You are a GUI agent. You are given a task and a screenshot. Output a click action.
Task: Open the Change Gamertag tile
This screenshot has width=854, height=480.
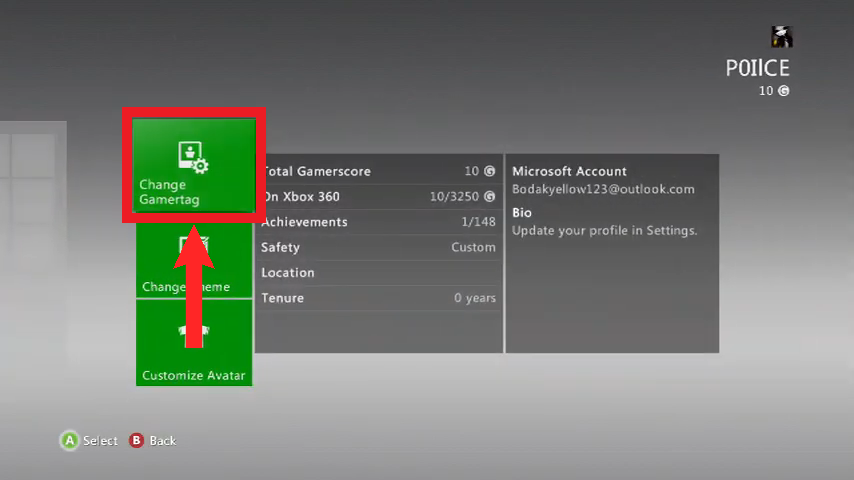pyautogui.click(x=194, y=165)
